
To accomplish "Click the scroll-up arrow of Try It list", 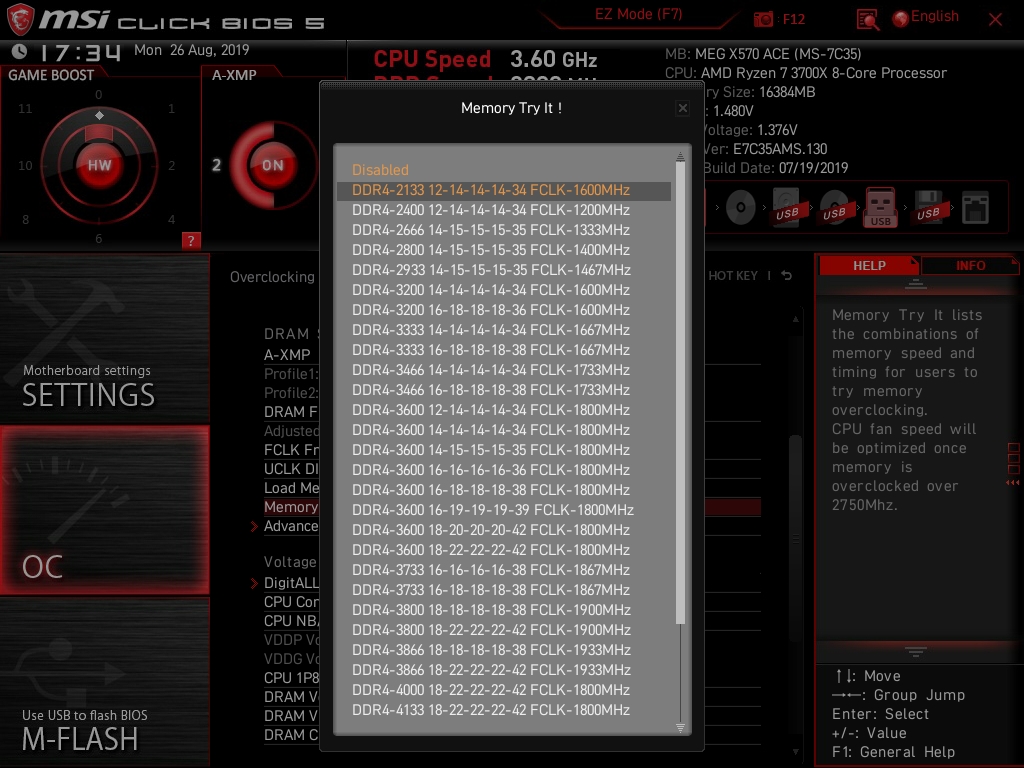I will (680, 156).
